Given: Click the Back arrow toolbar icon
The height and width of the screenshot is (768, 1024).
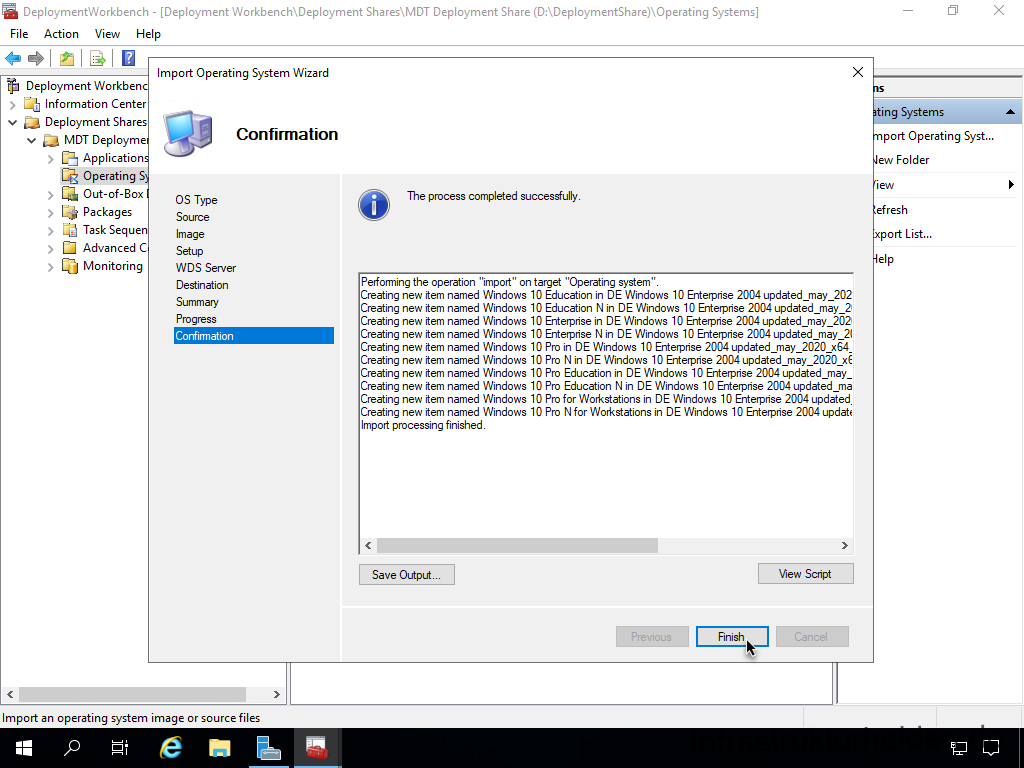Looking at the screenshot, I should coord(13,59).
